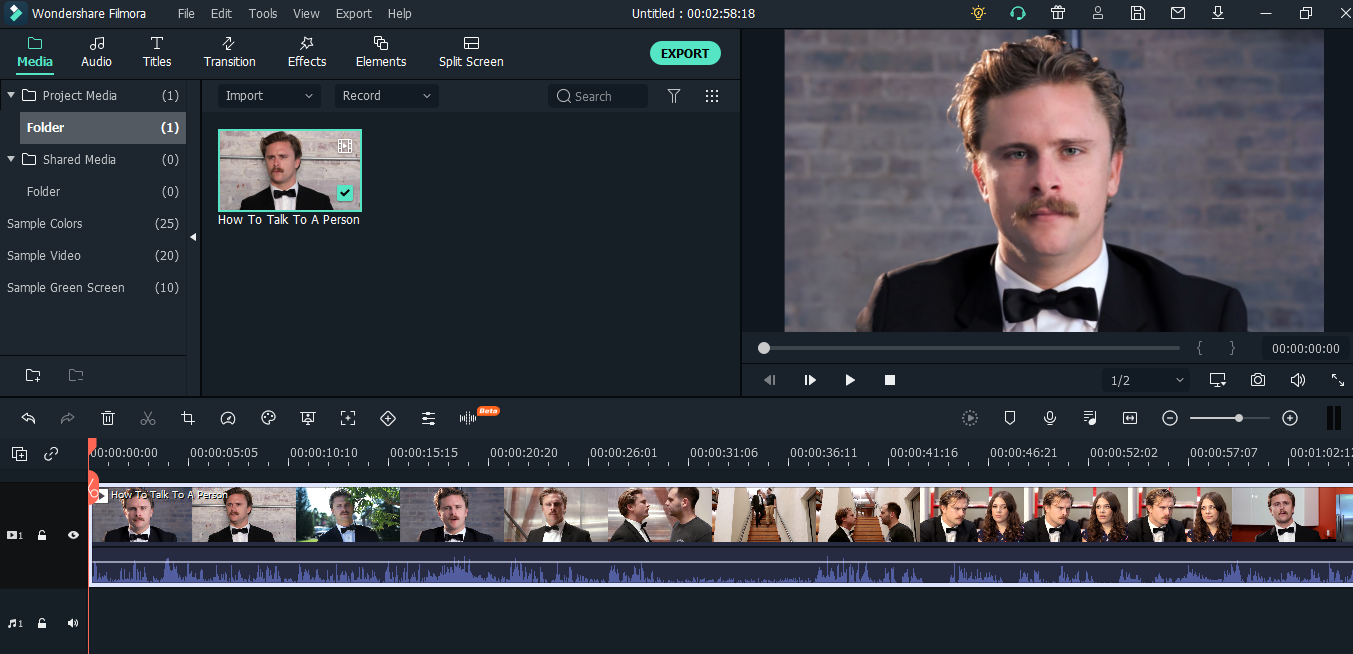Screen dimensions: 1353x654
Task: Take a snapshot of the preview frame
Action: point(1257,380)
